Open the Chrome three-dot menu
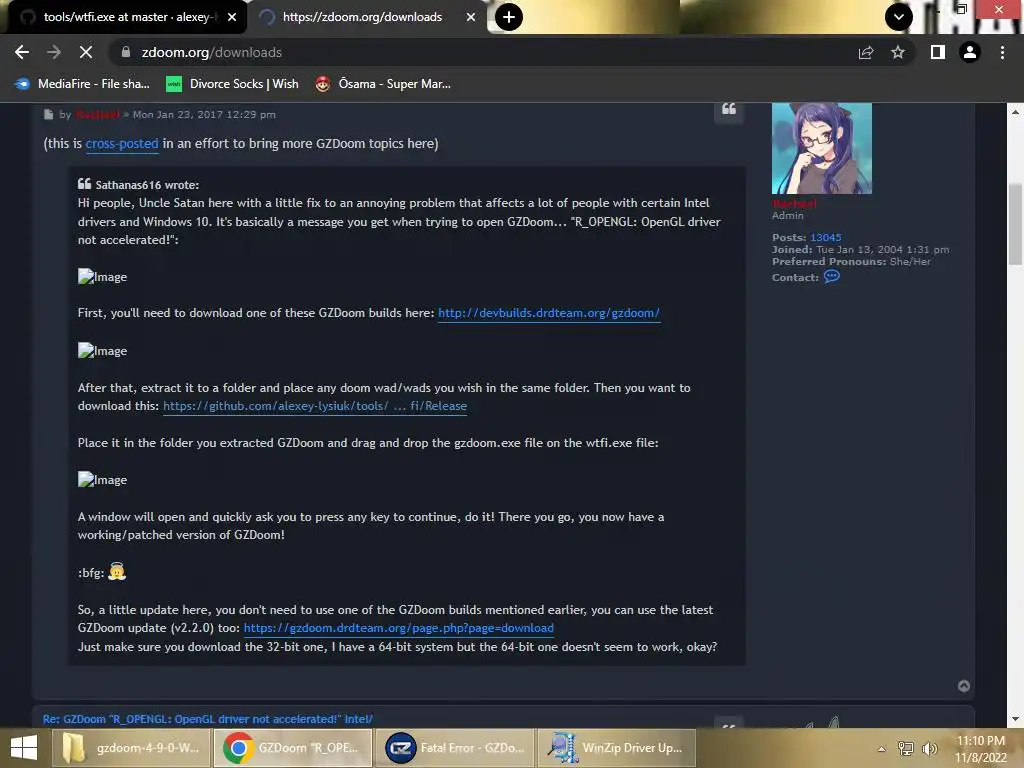 [x=1002, y=52]
